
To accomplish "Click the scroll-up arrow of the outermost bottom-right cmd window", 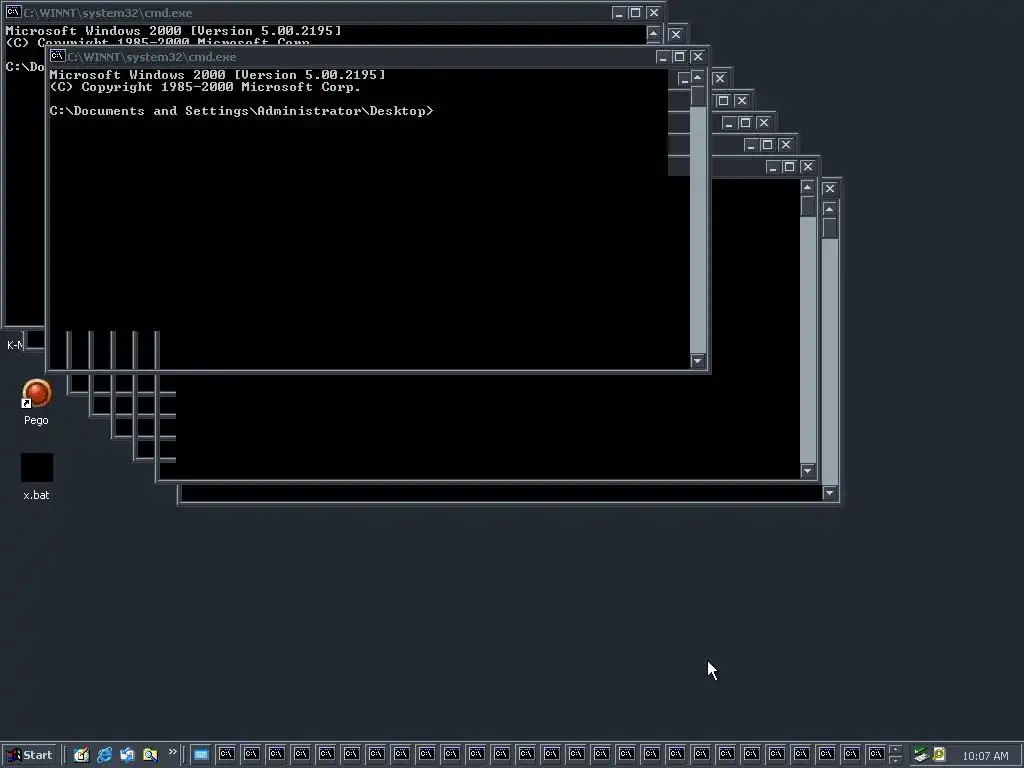I will (830, 209).
